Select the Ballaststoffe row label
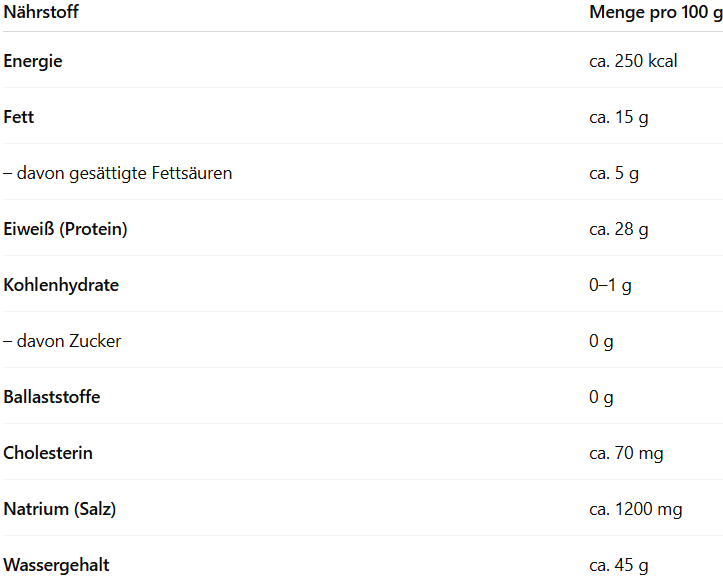The width and height of the screenshot is (723, 585). coord(52,397)
